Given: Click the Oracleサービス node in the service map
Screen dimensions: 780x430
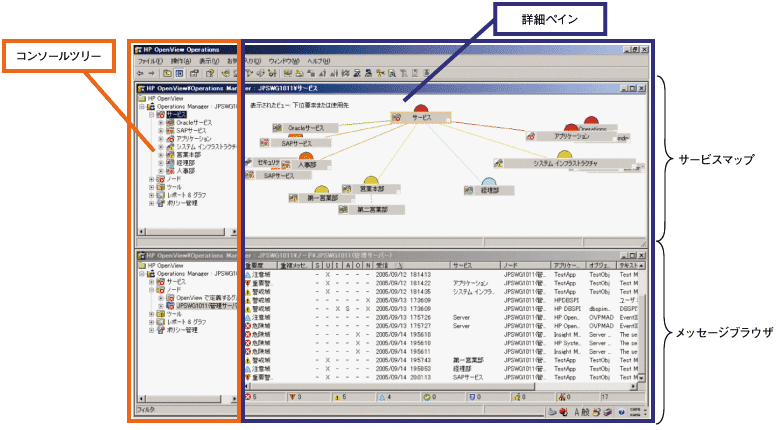Looking at the screenshot, I should click(305, 128).
